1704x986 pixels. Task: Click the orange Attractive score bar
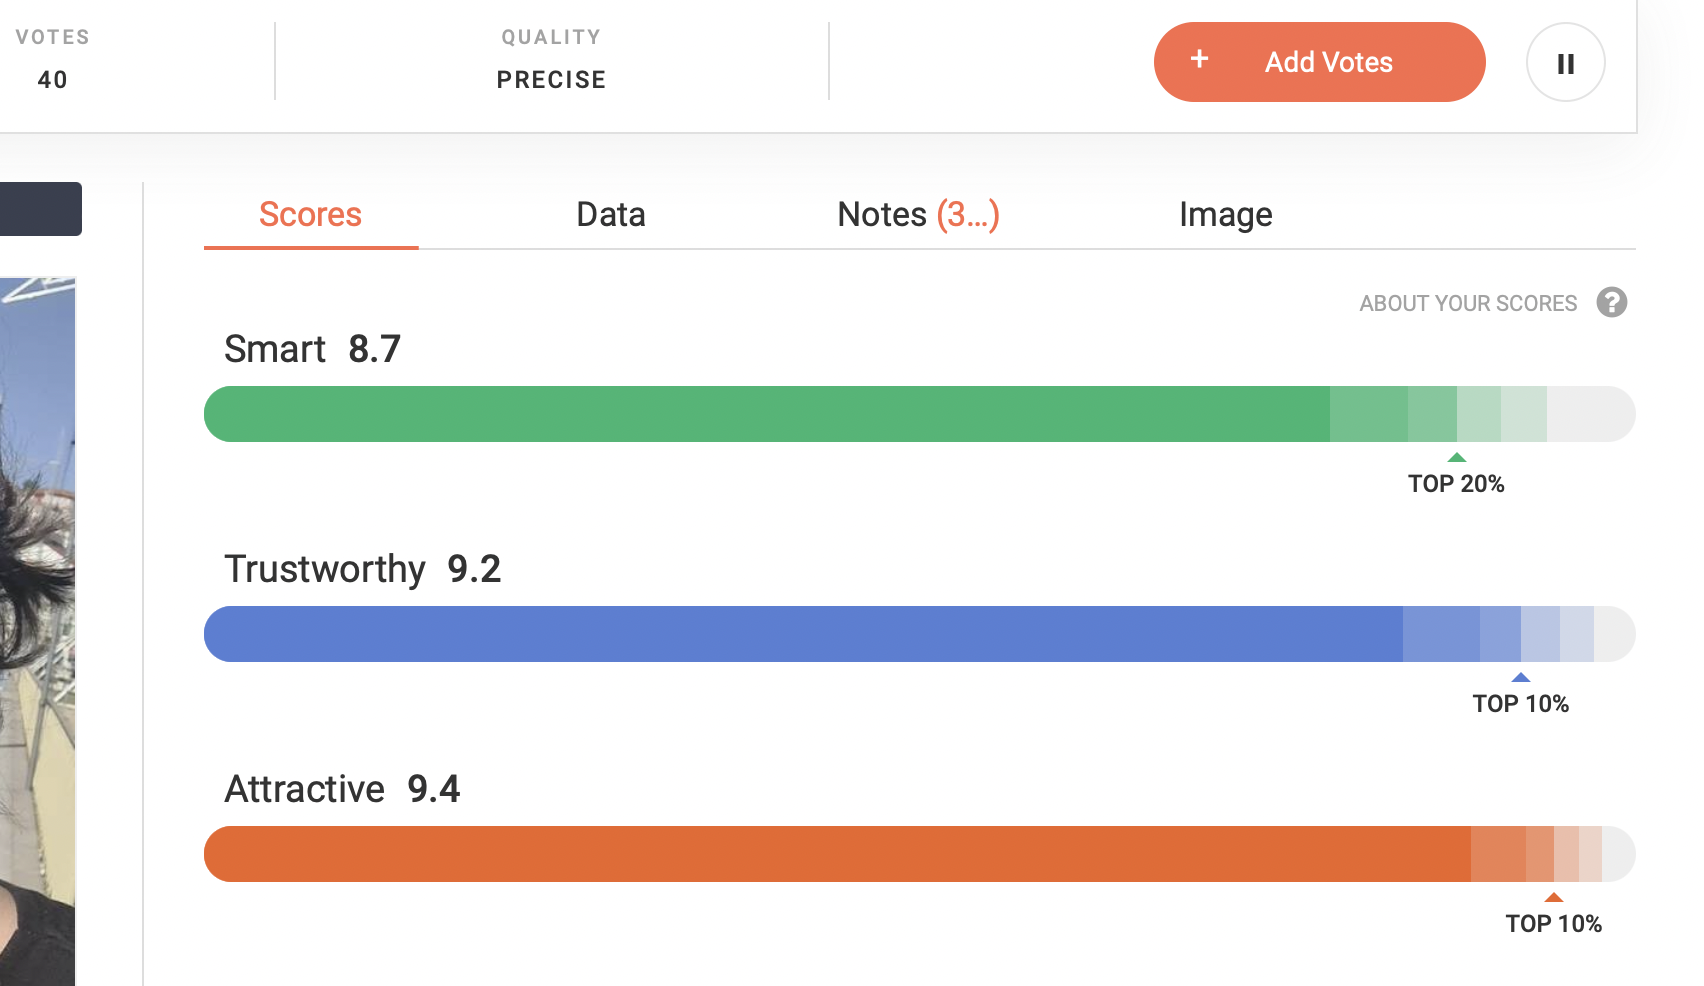(x=919, y=854)
